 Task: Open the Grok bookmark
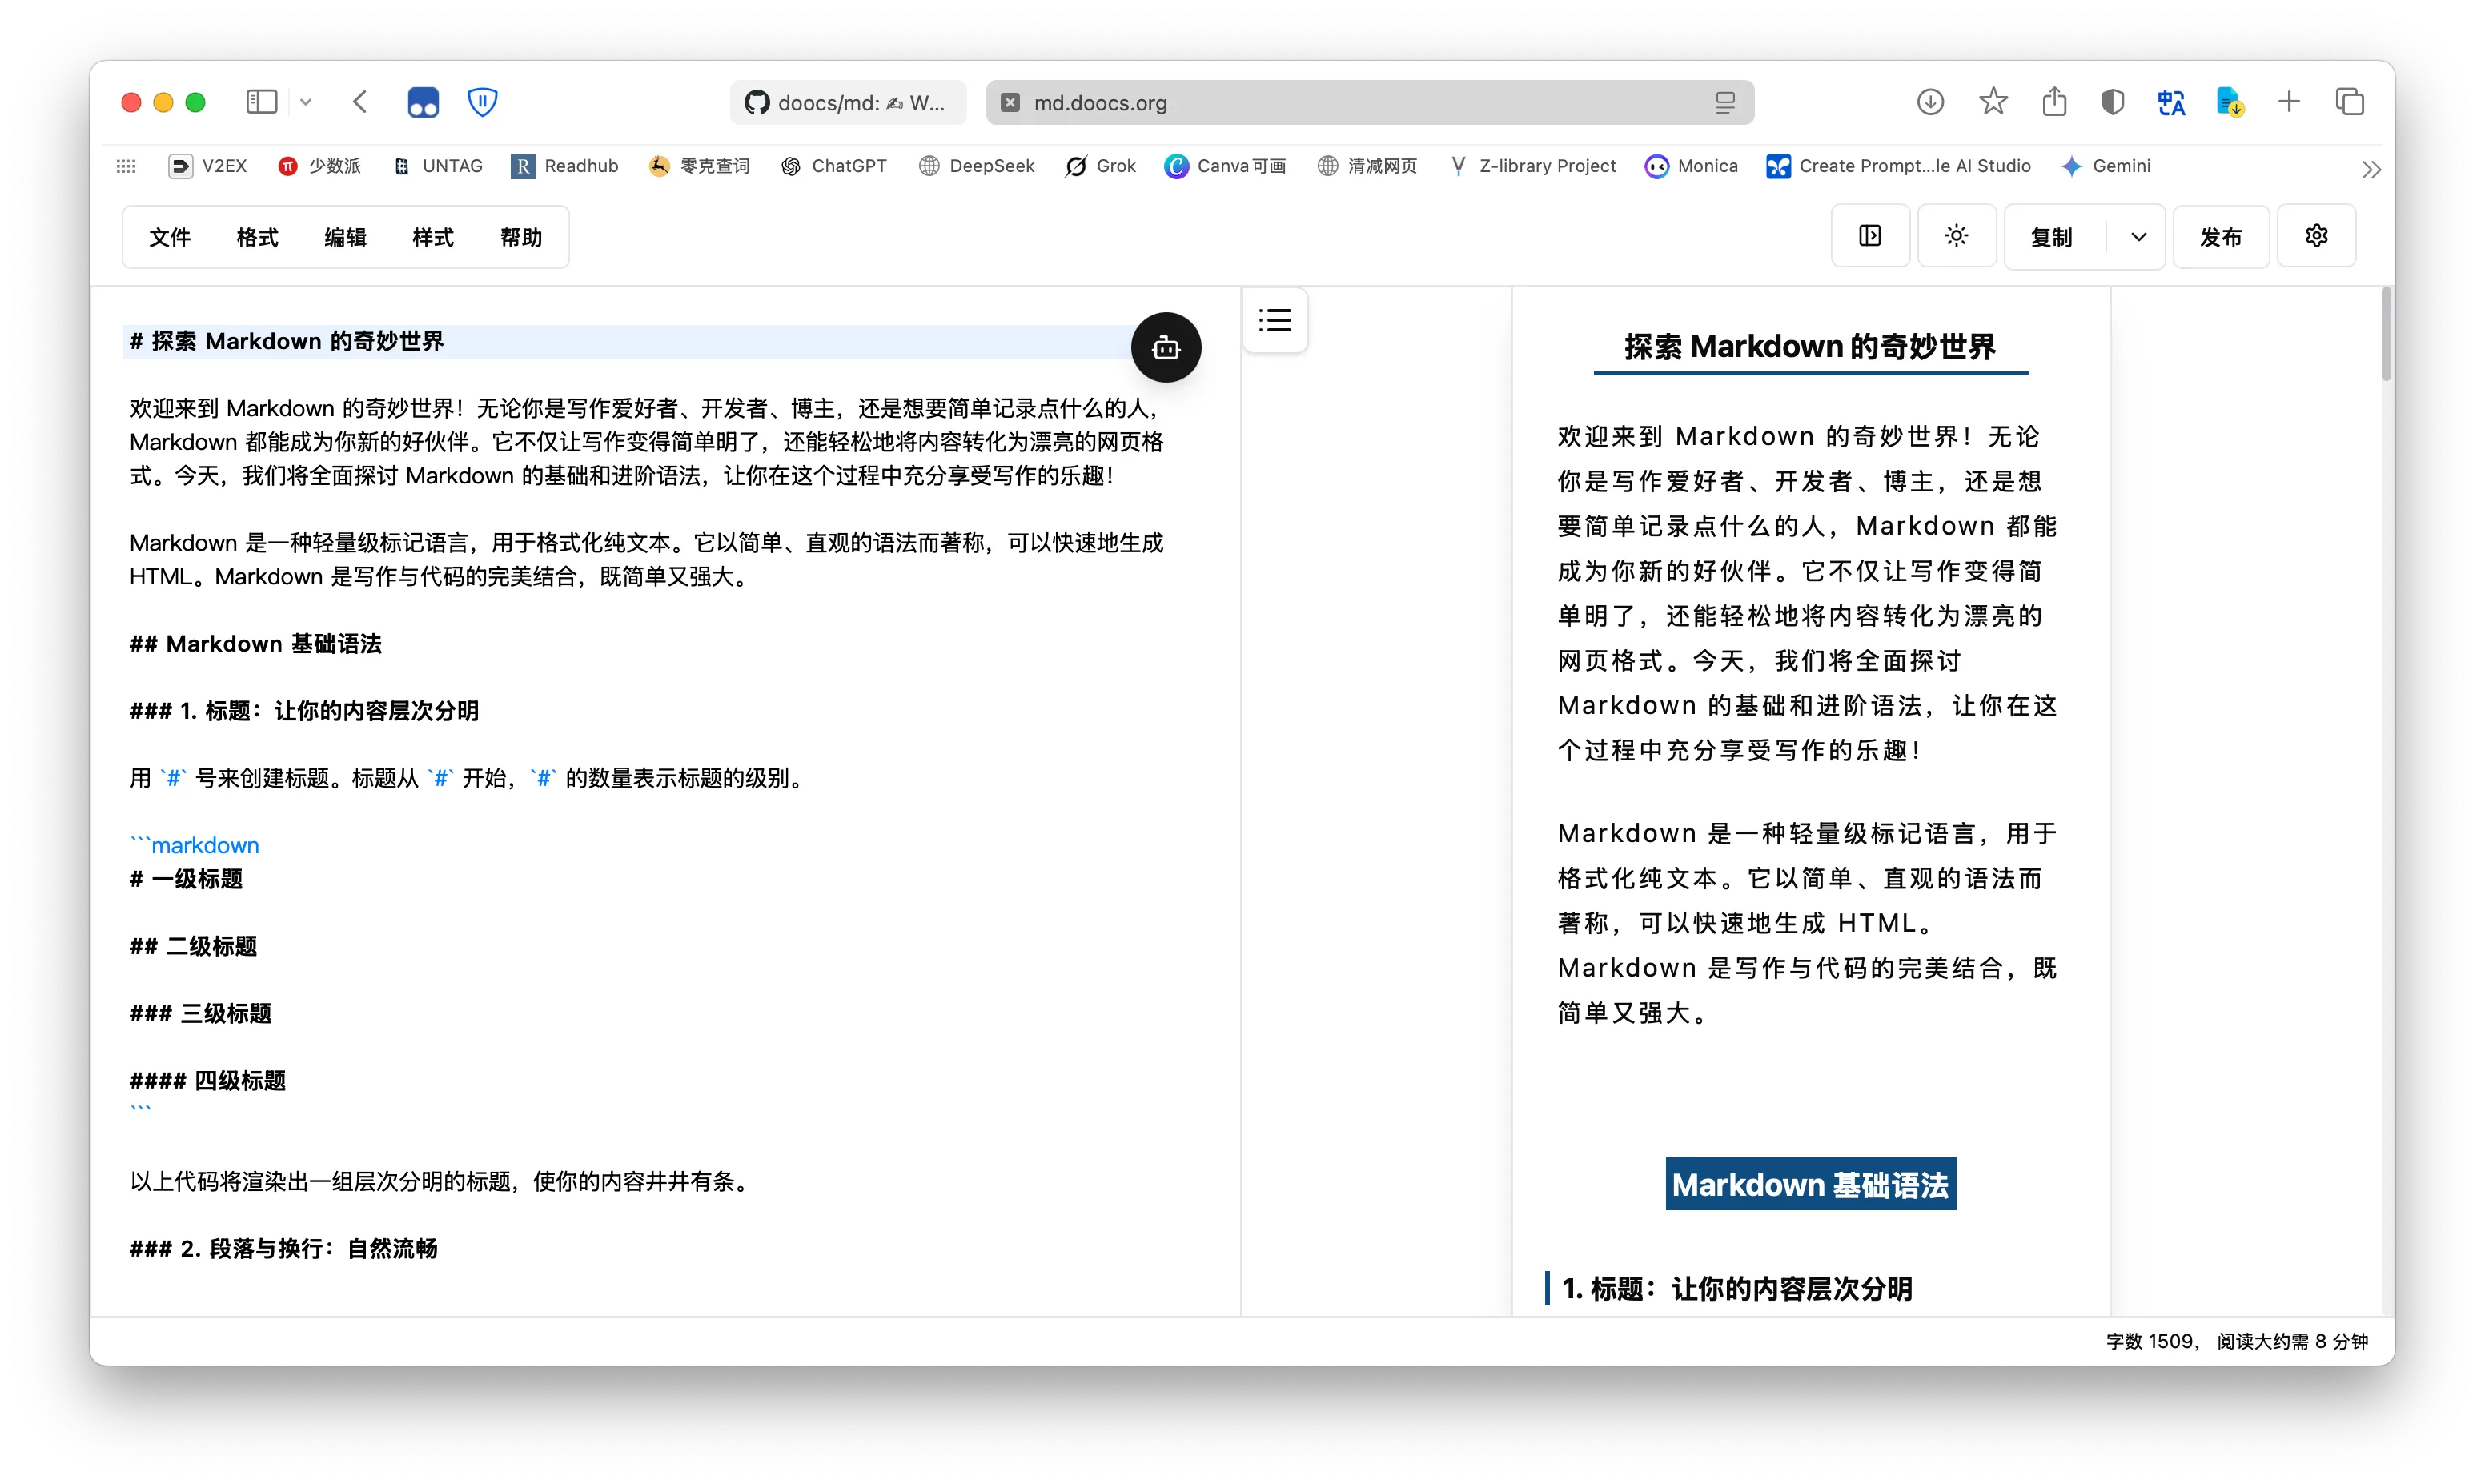[1100, 166]
